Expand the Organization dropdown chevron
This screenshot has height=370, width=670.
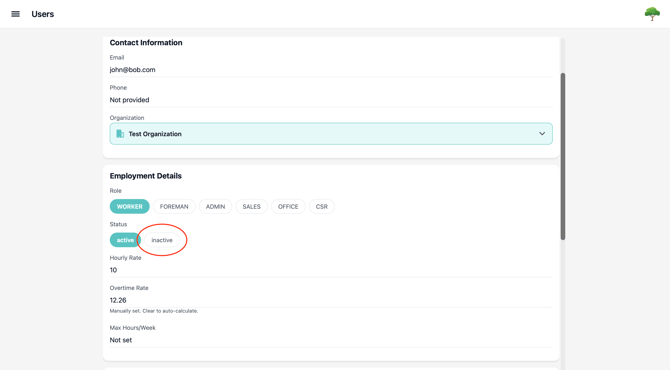[542, 134]
